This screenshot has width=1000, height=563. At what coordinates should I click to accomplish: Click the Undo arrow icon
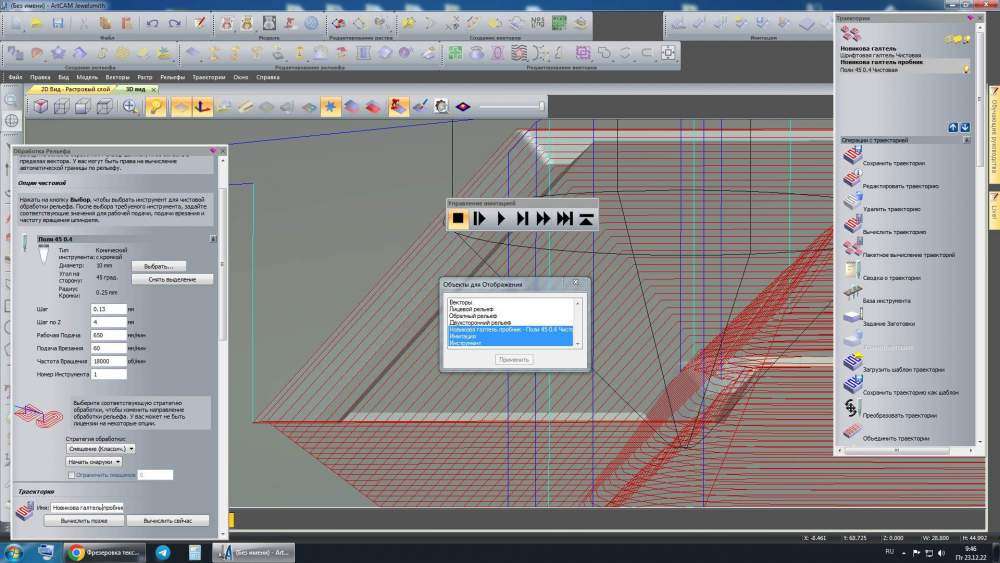153,22
